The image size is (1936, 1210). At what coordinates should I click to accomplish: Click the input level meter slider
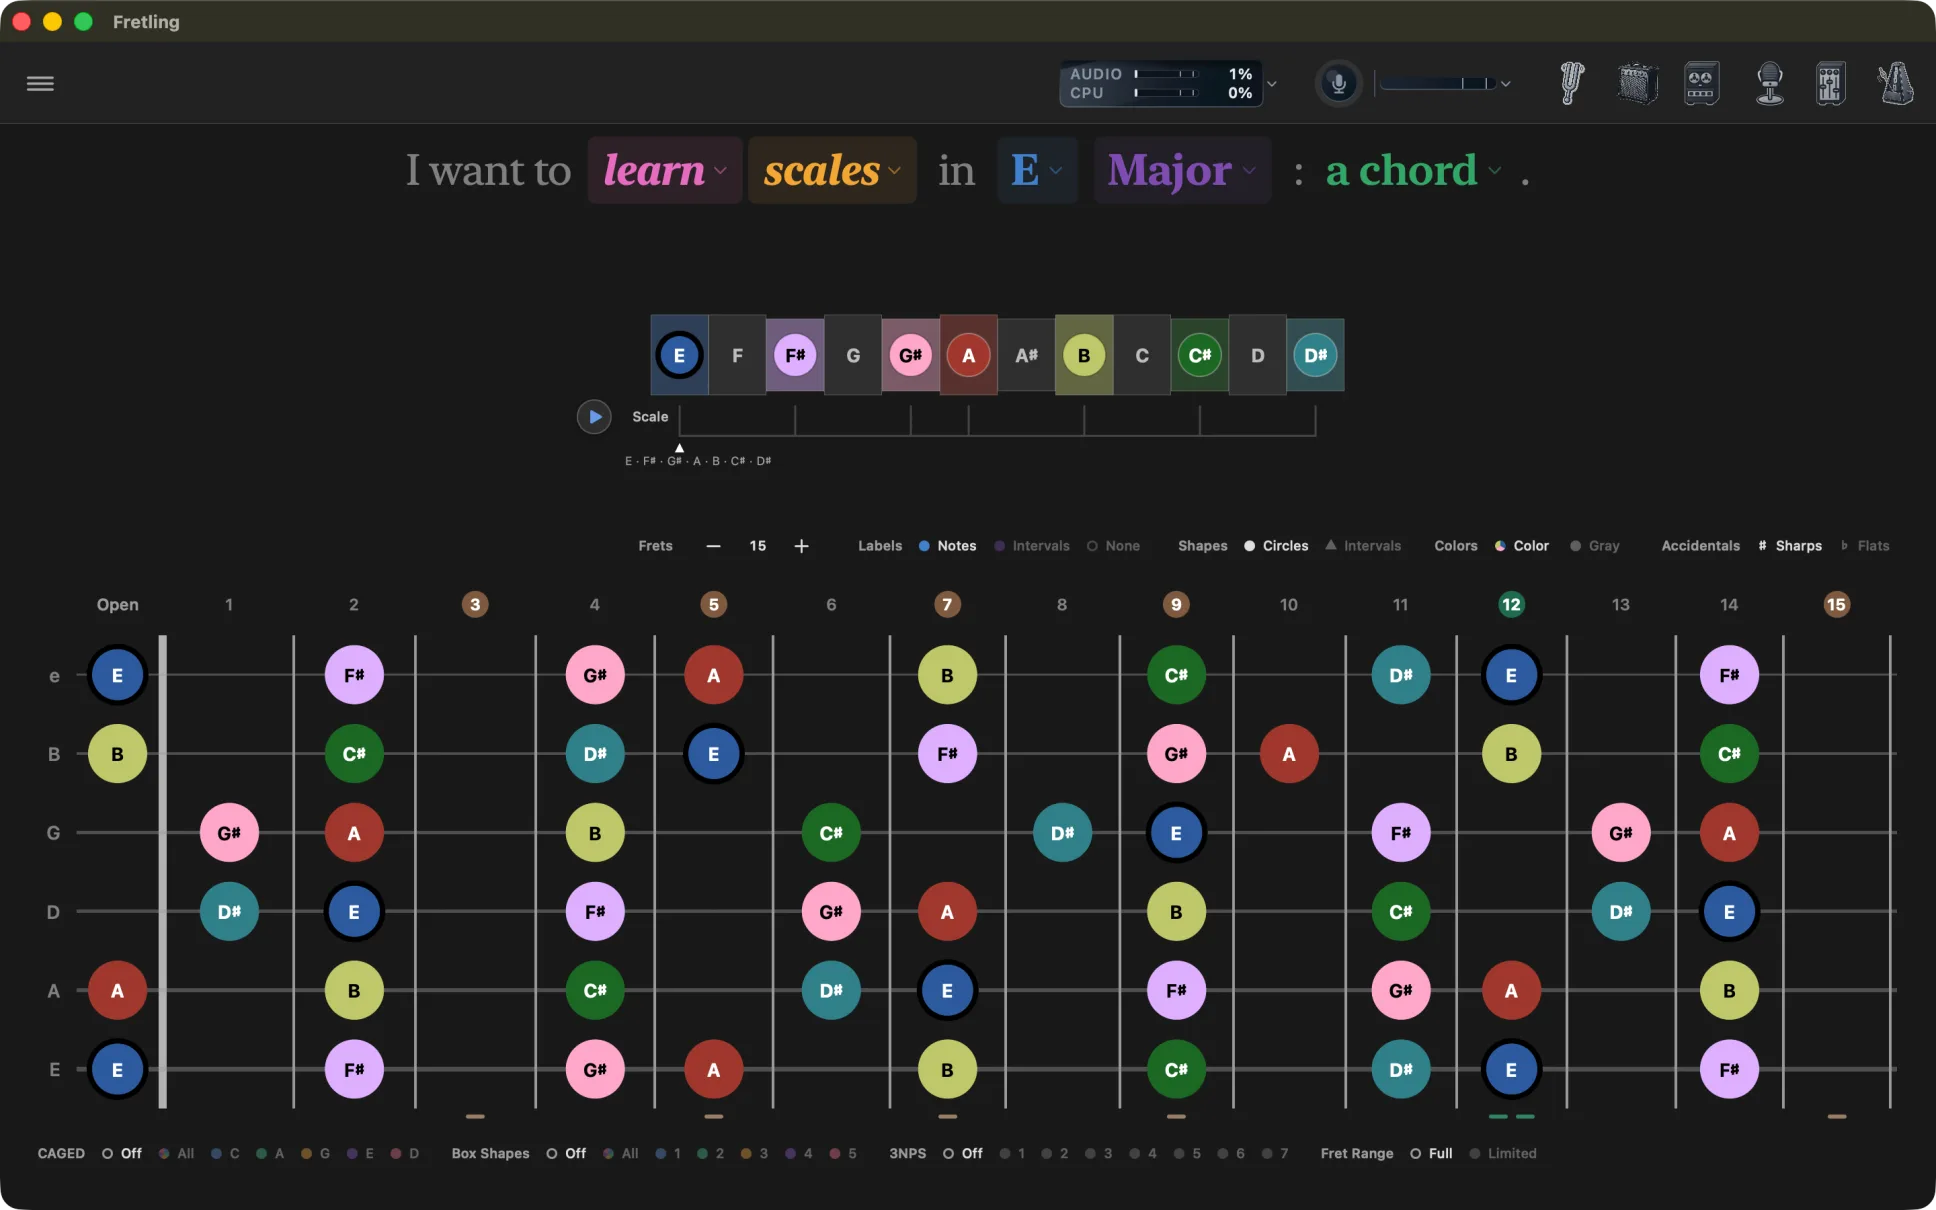point(1437,84)
